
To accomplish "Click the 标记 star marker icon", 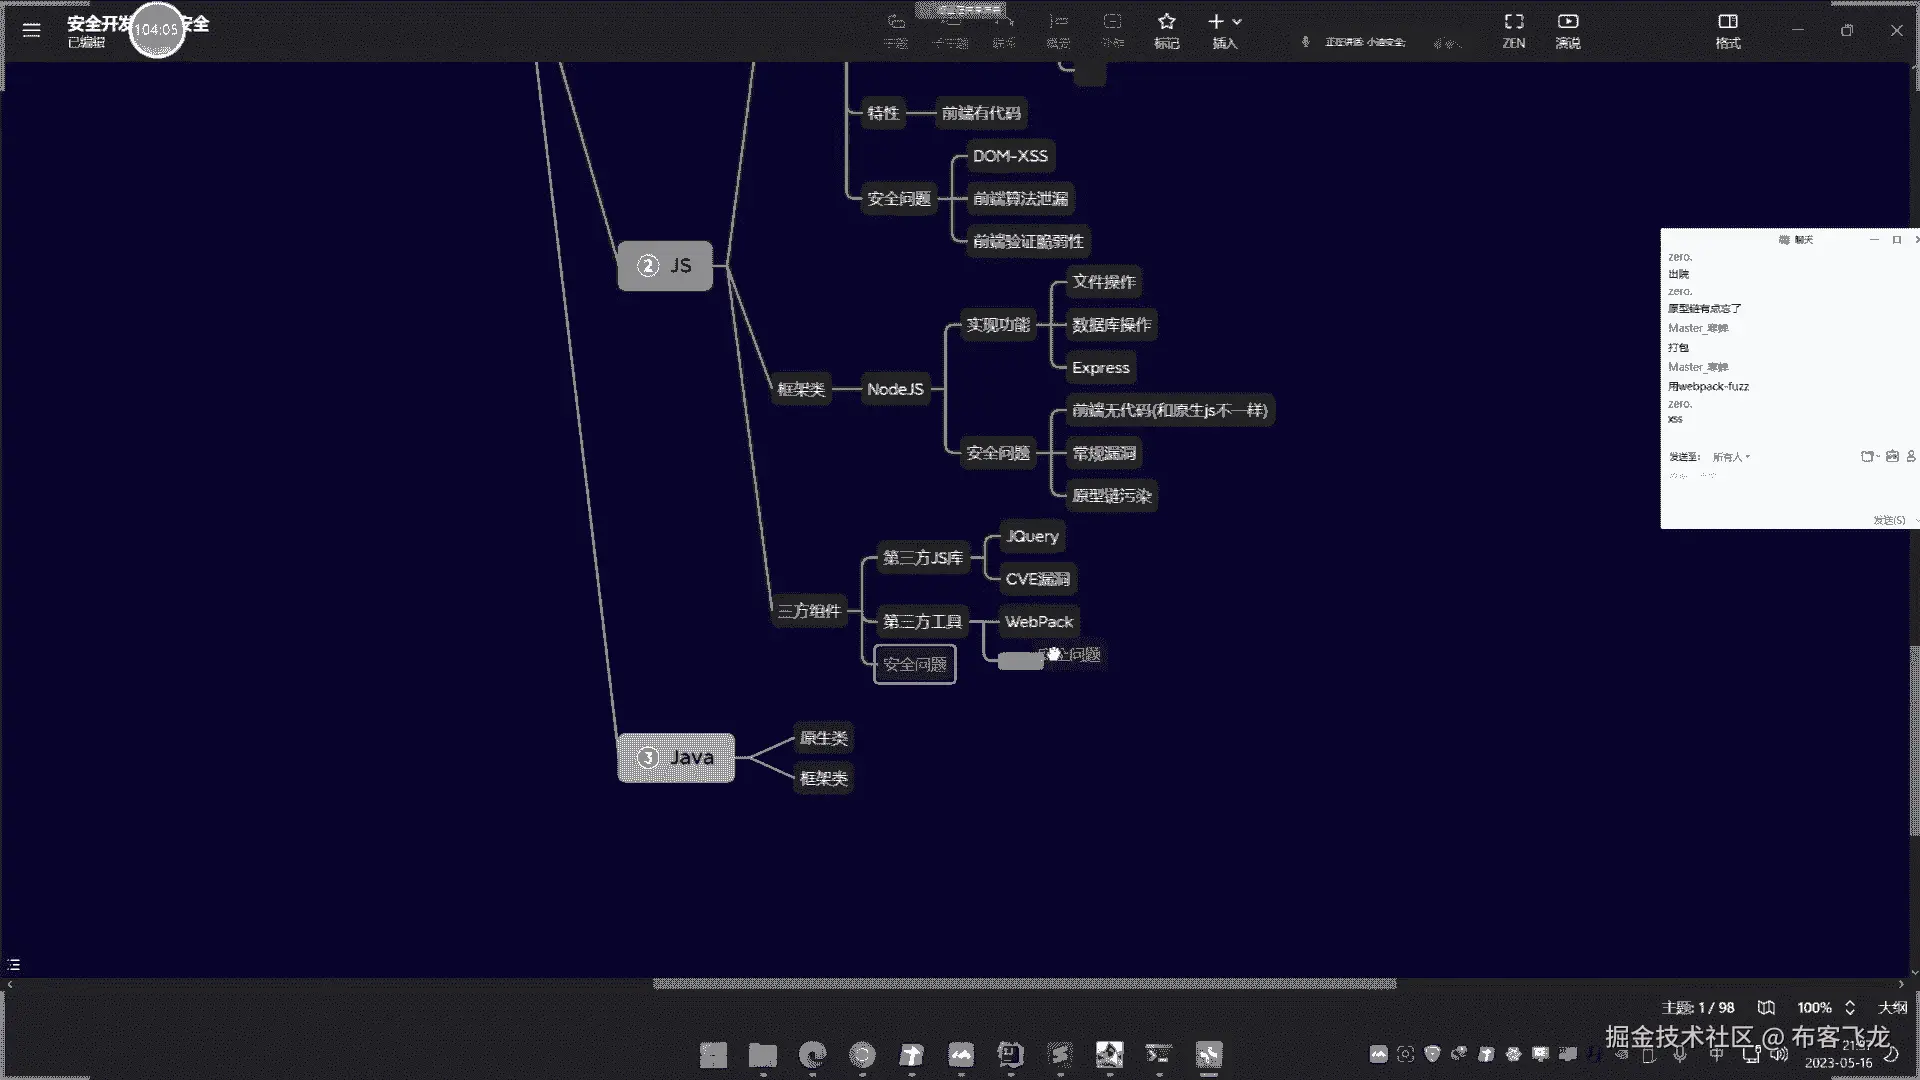I will (x=1166, y=22).
